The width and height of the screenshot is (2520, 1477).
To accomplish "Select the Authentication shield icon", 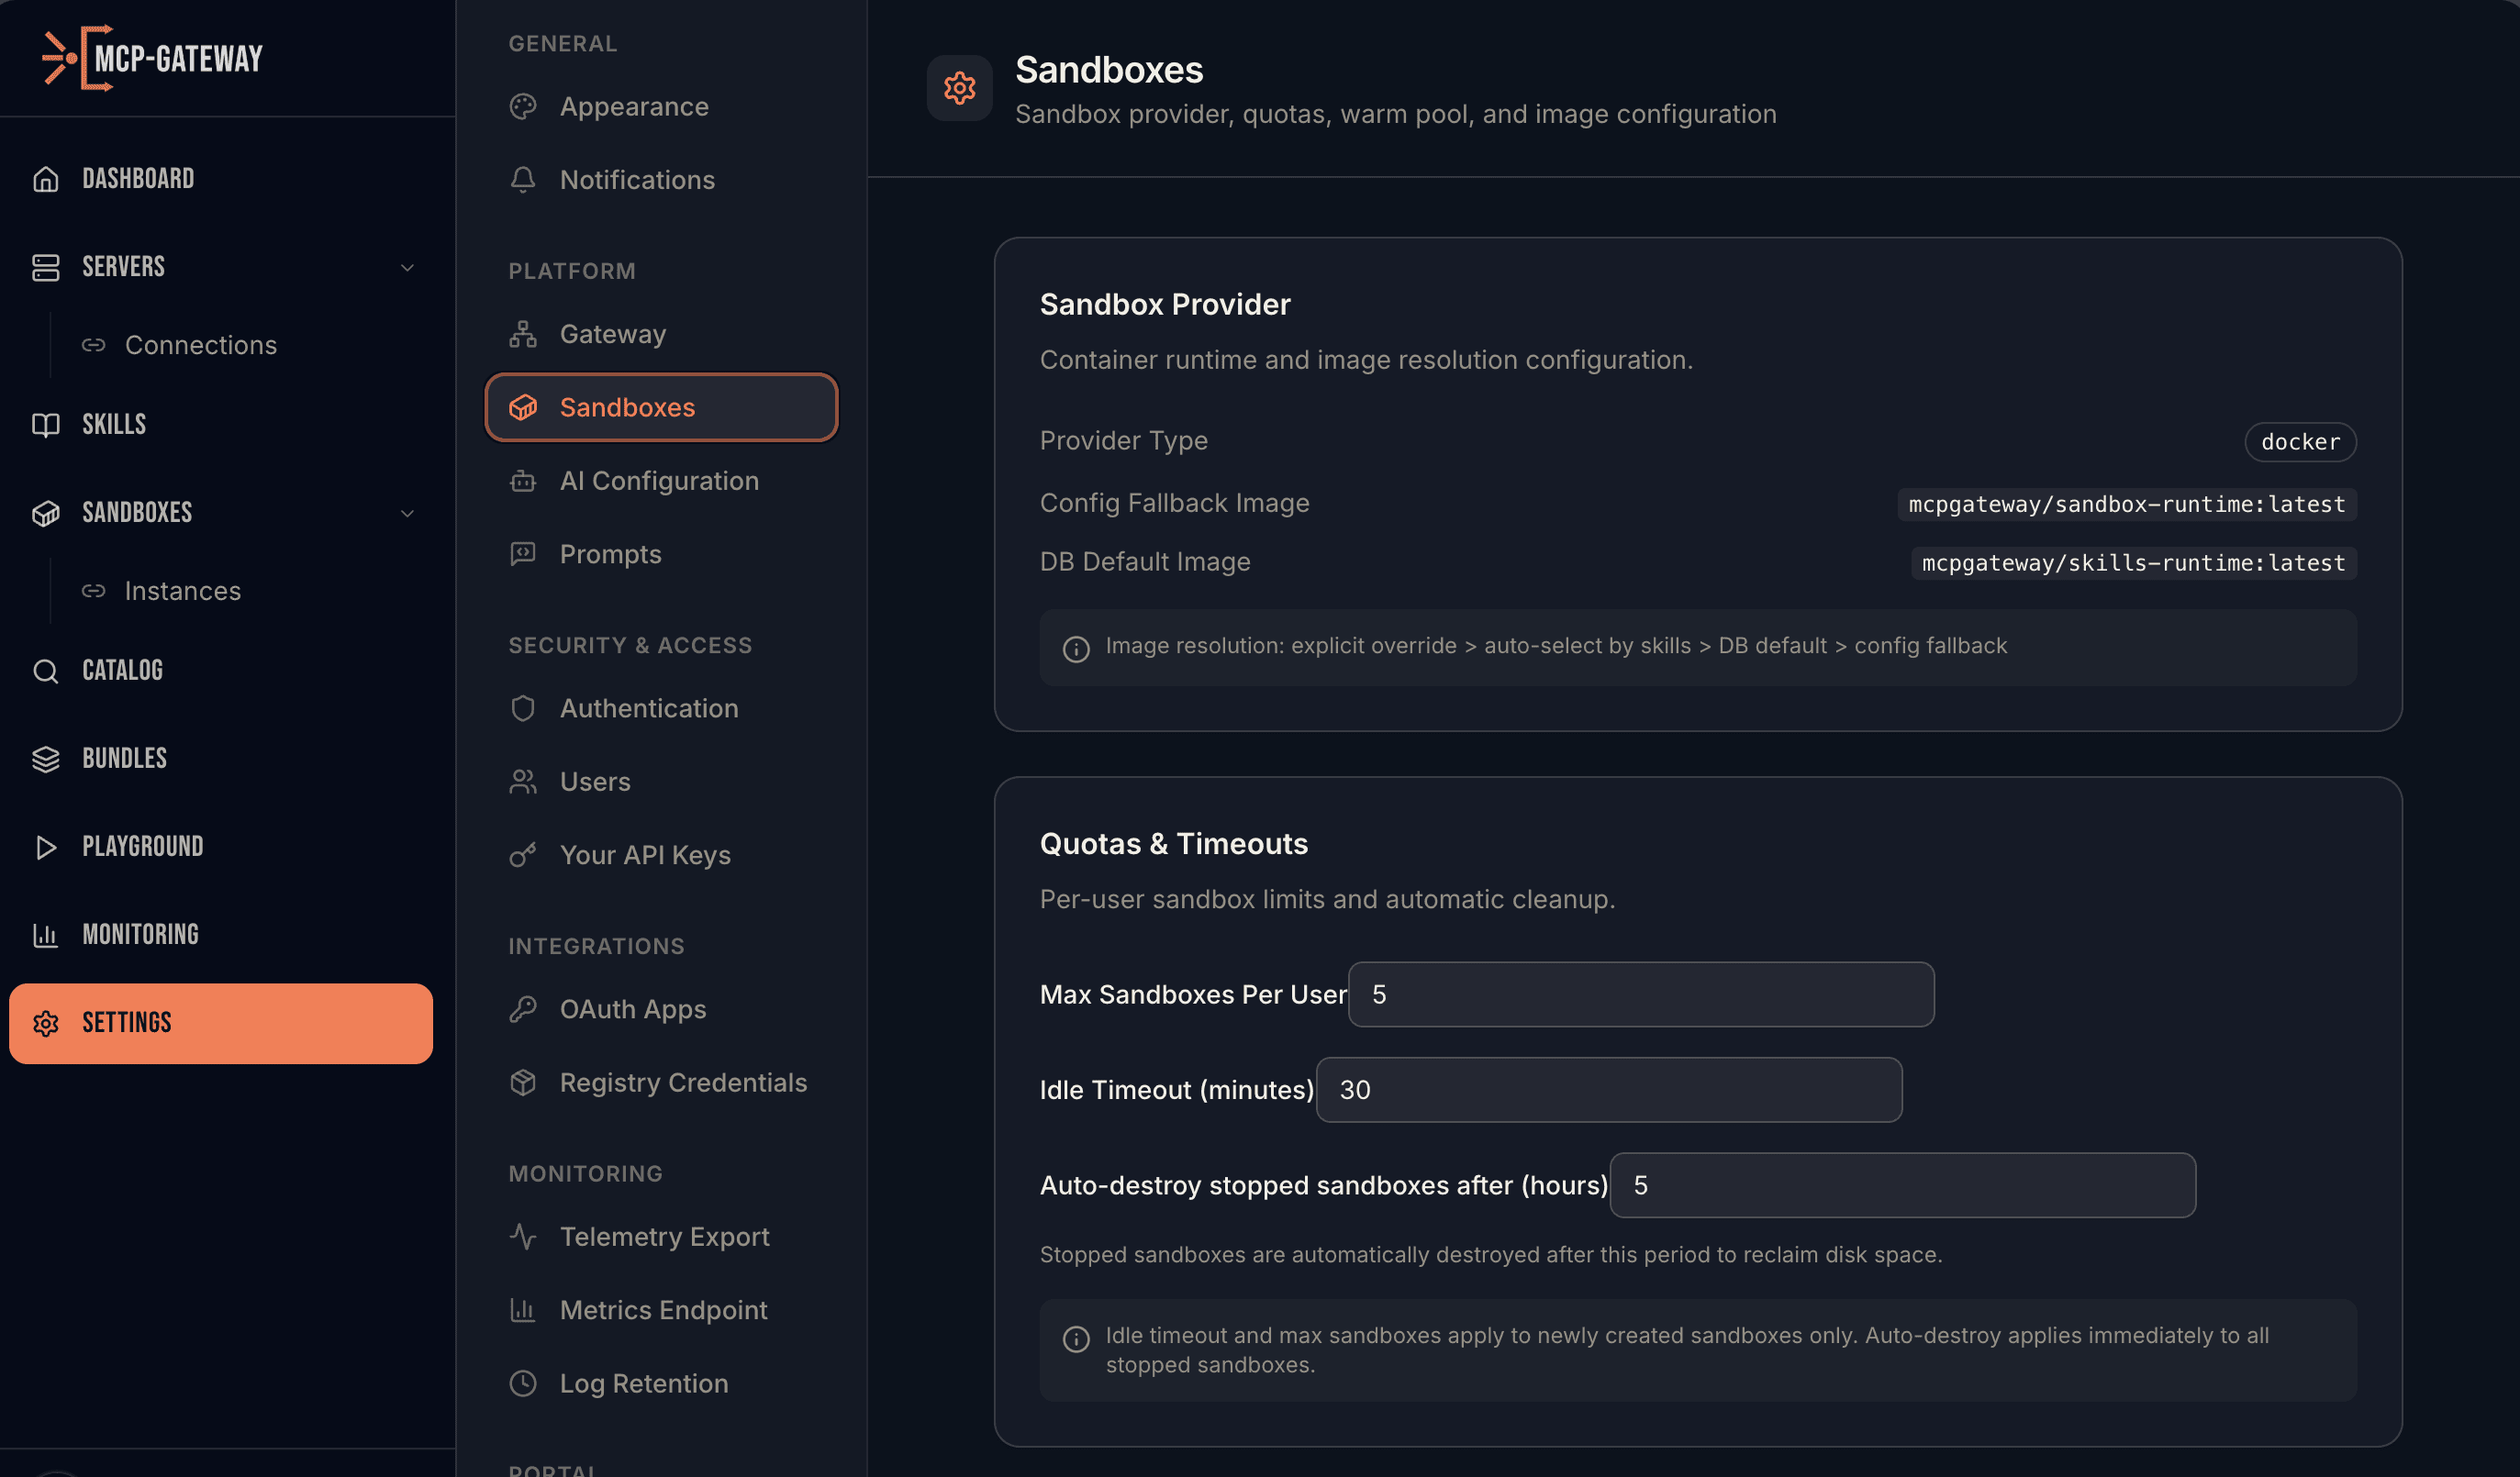I will (523, 708).
